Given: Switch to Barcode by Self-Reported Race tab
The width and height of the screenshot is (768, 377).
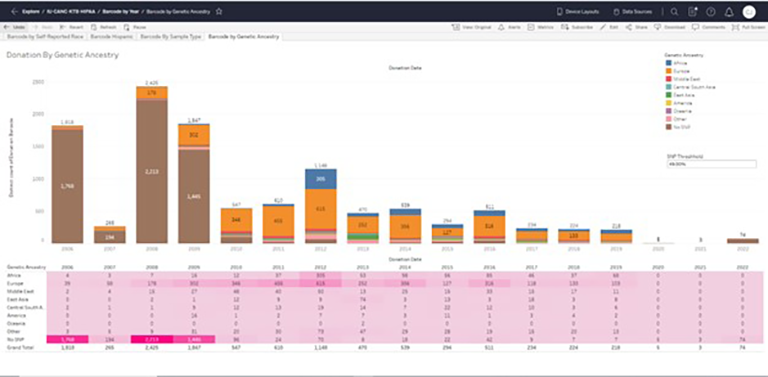Looking at the screenshot, I should [45, 36].
